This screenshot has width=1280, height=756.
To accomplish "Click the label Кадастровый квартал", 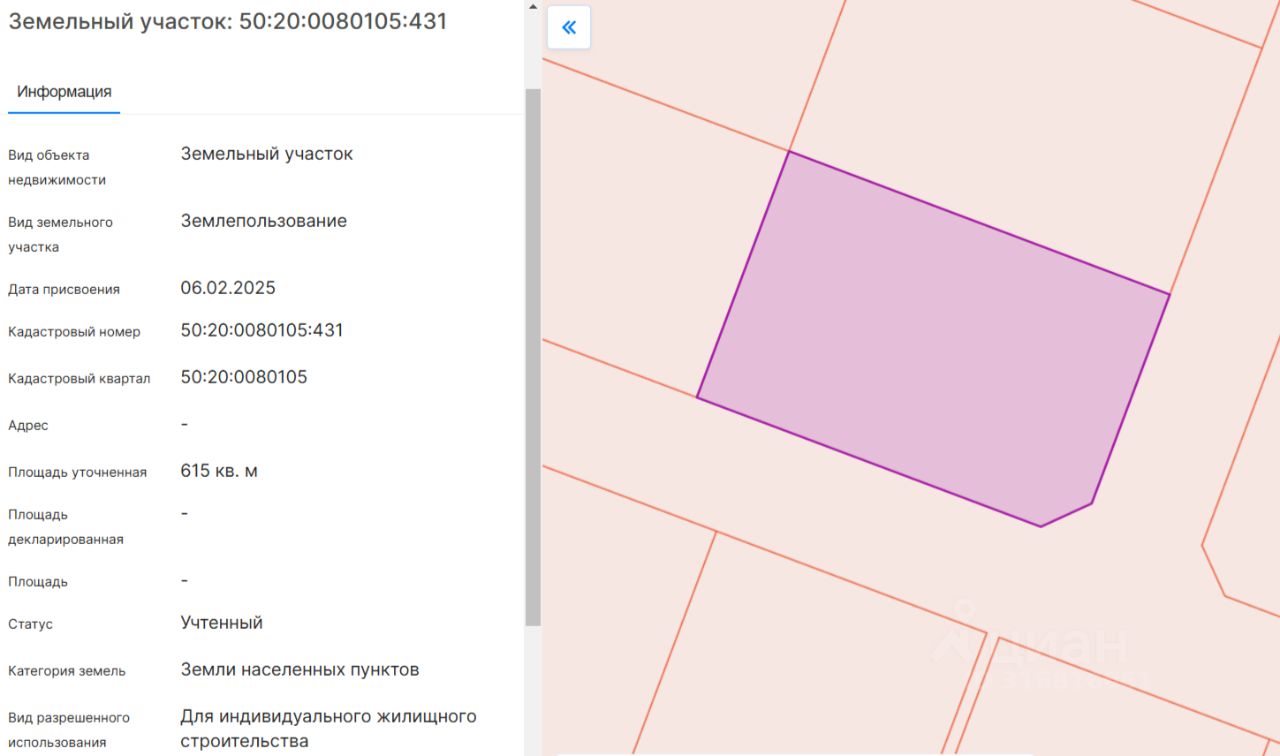I will click(79, 379).
